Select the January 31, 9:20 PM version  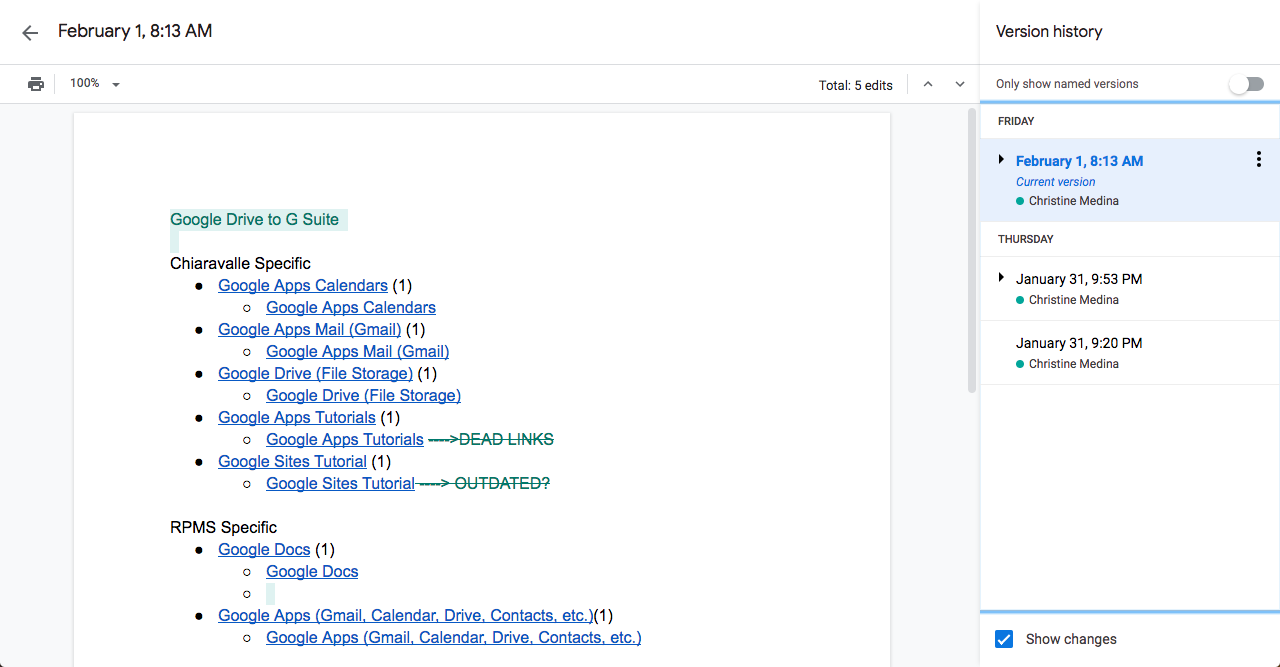[x=1079, y=343]
